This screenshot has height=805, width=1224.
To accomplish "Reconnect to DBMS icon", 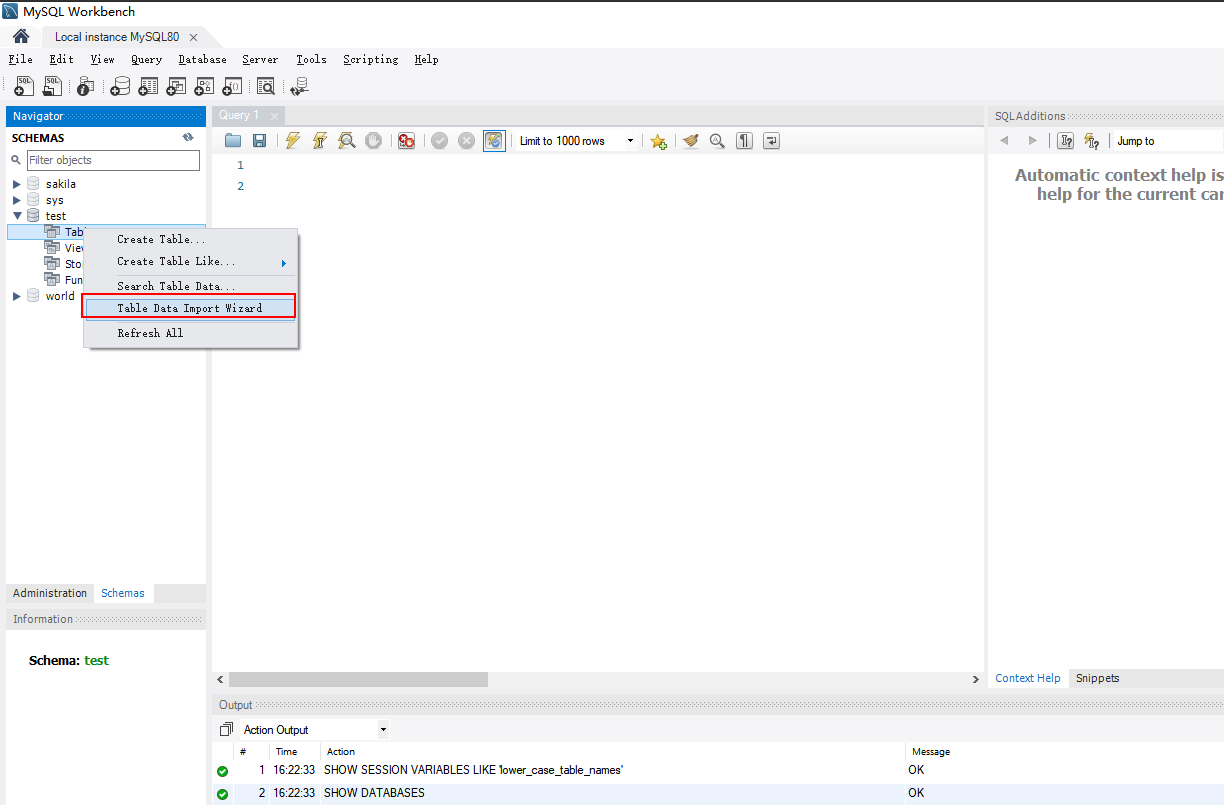I will click(x=299, y=87).
